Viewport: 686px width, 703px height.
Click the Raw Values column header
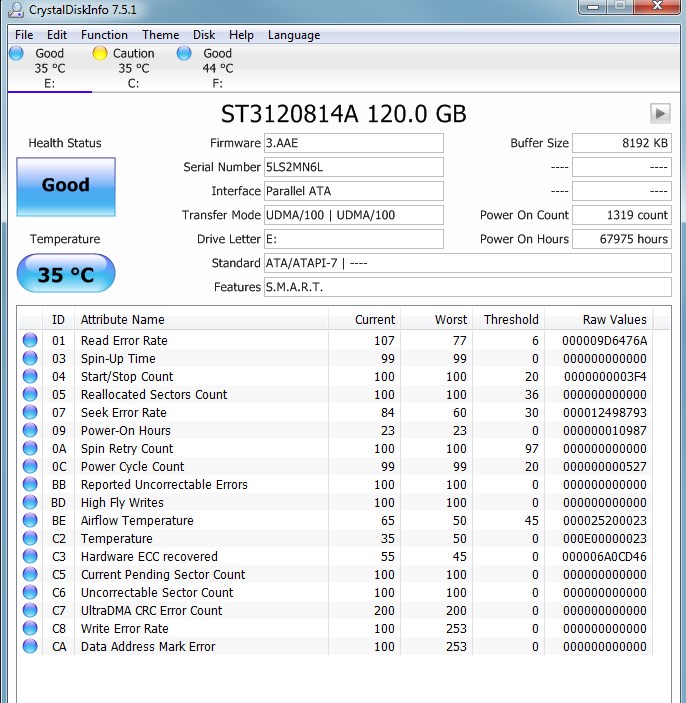(614, 320)
